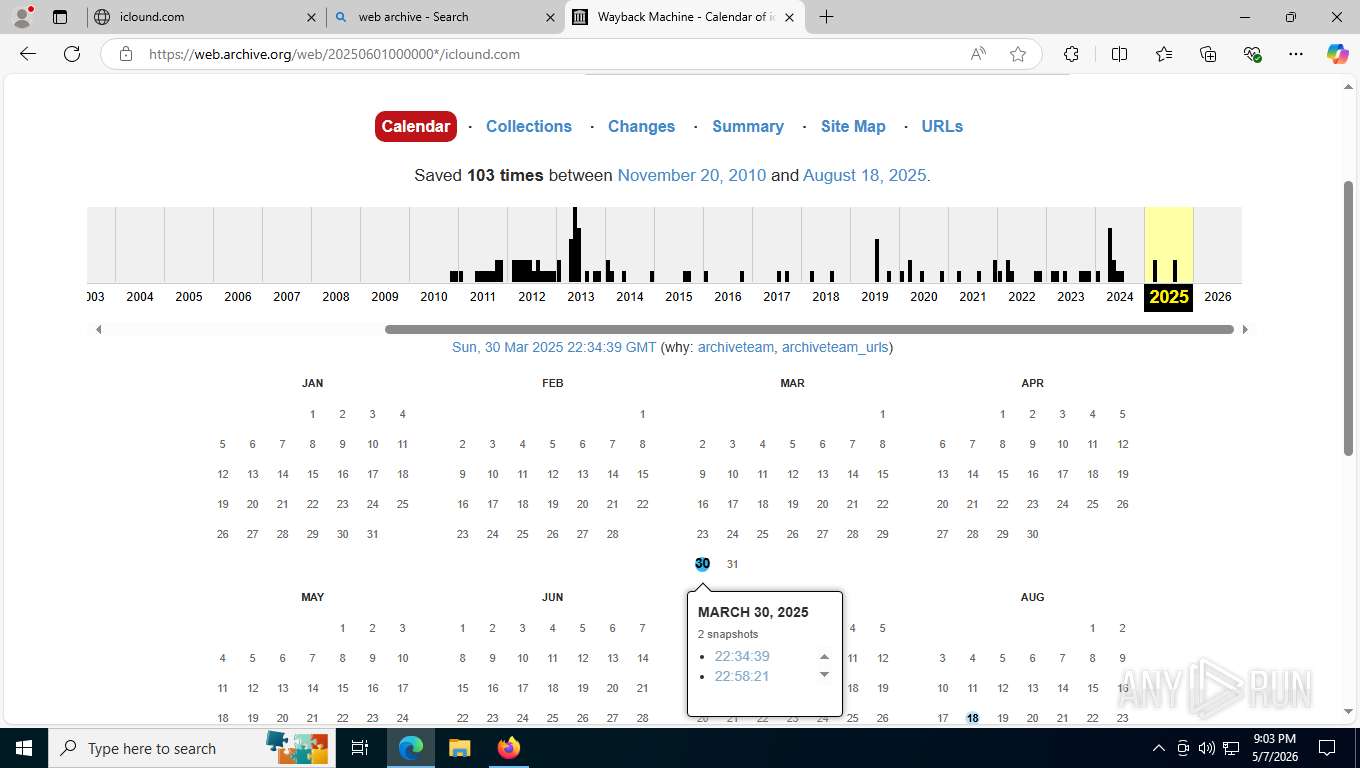This screenshot has height=768, width=1360.
Task: Add this page to favorites star
Action: [1018, 54]
